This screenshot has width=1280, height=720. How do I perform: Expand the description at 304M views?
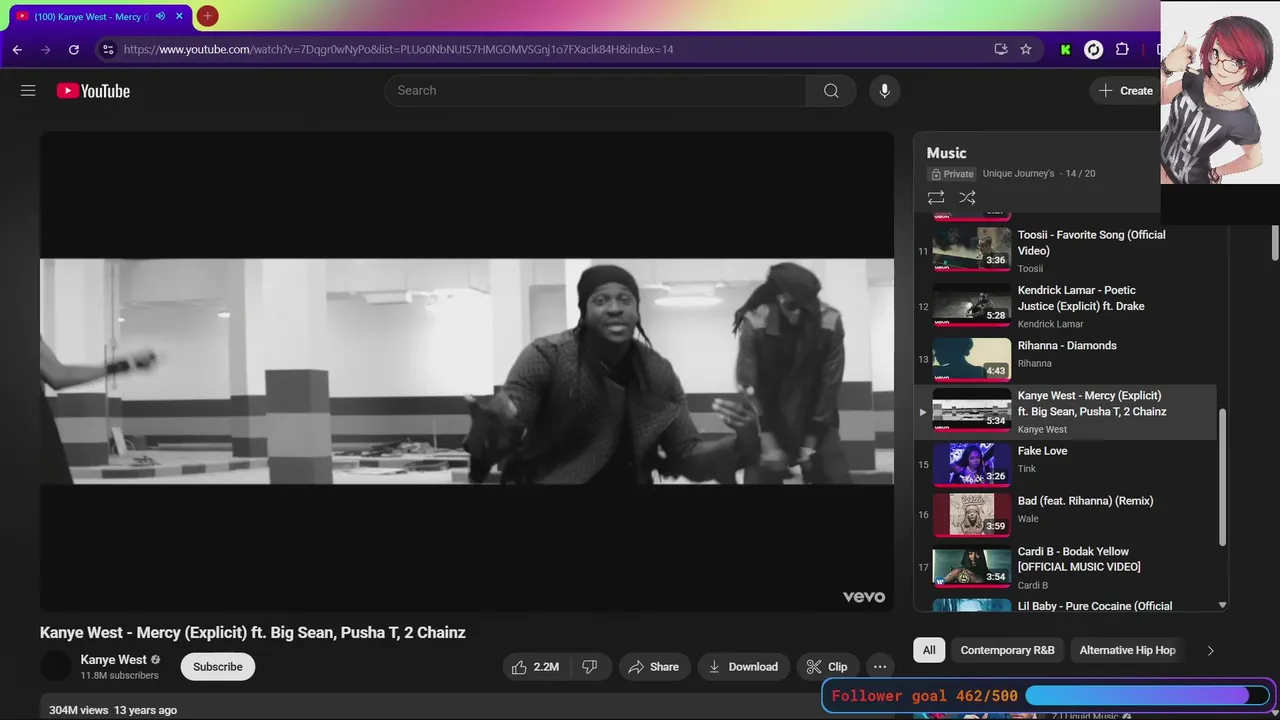[113, 710]
